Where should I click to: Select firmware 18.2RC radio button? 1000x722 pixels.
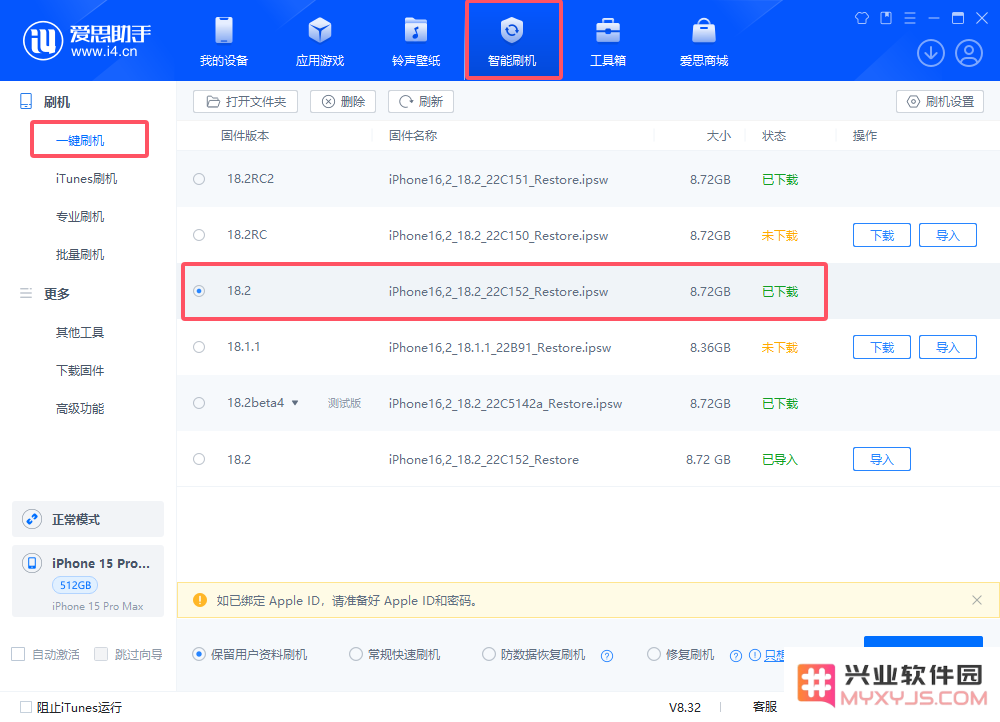click(x=199, y=235)
